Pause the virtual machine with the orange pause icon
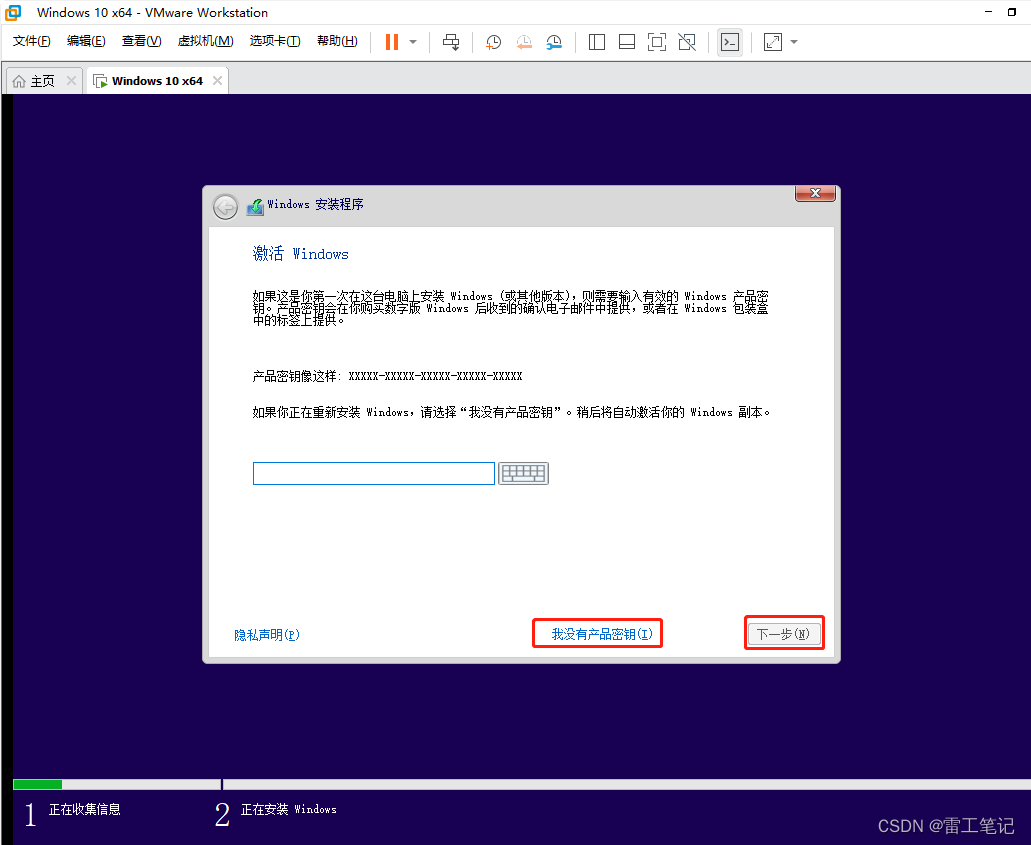The height and width of the screenshot is (845, 1031). pyautogui.click(x=392, y=42)
